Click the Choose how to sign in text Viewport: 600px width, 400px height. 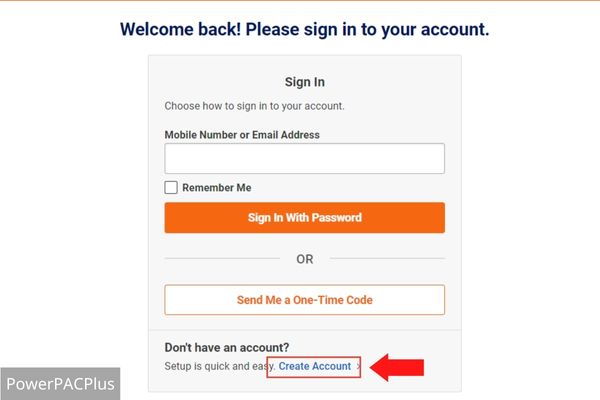[x=254, y=106]
